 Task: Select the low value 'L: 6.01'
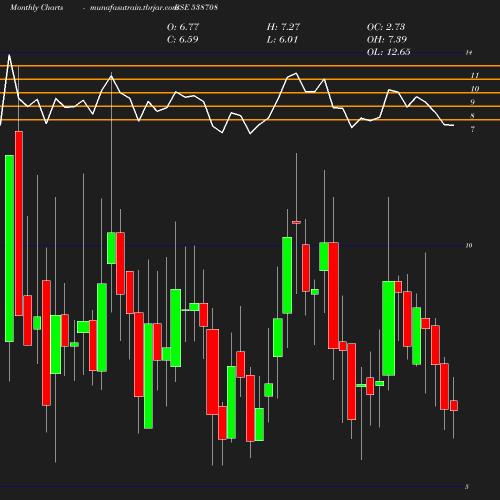pyautogui.click(x=282, y=40)
